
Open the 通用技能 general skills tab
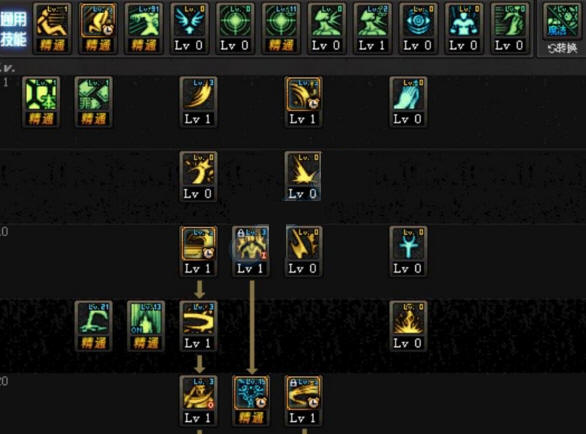13,29
